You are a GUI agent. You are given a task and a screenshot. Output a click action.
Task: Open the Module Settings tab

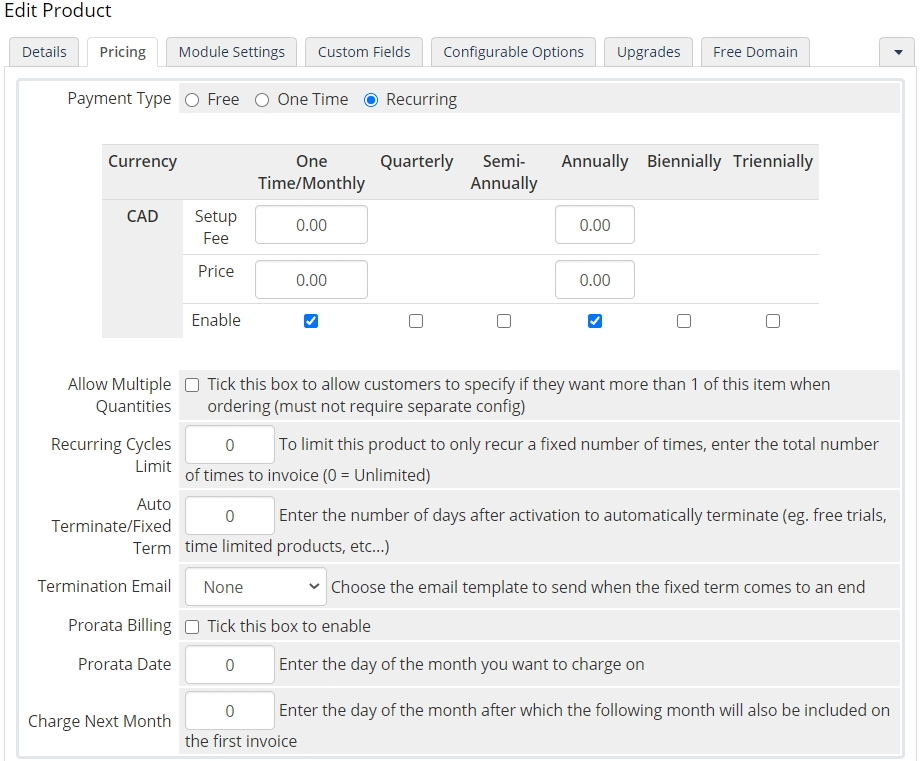[232, 52]
